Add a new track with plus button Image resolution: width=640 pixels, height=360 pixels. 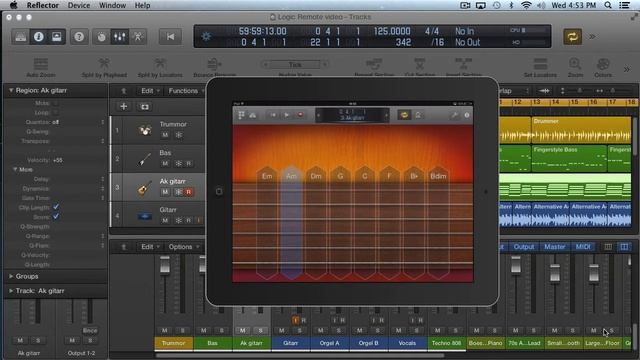click(x=124, y=107)
